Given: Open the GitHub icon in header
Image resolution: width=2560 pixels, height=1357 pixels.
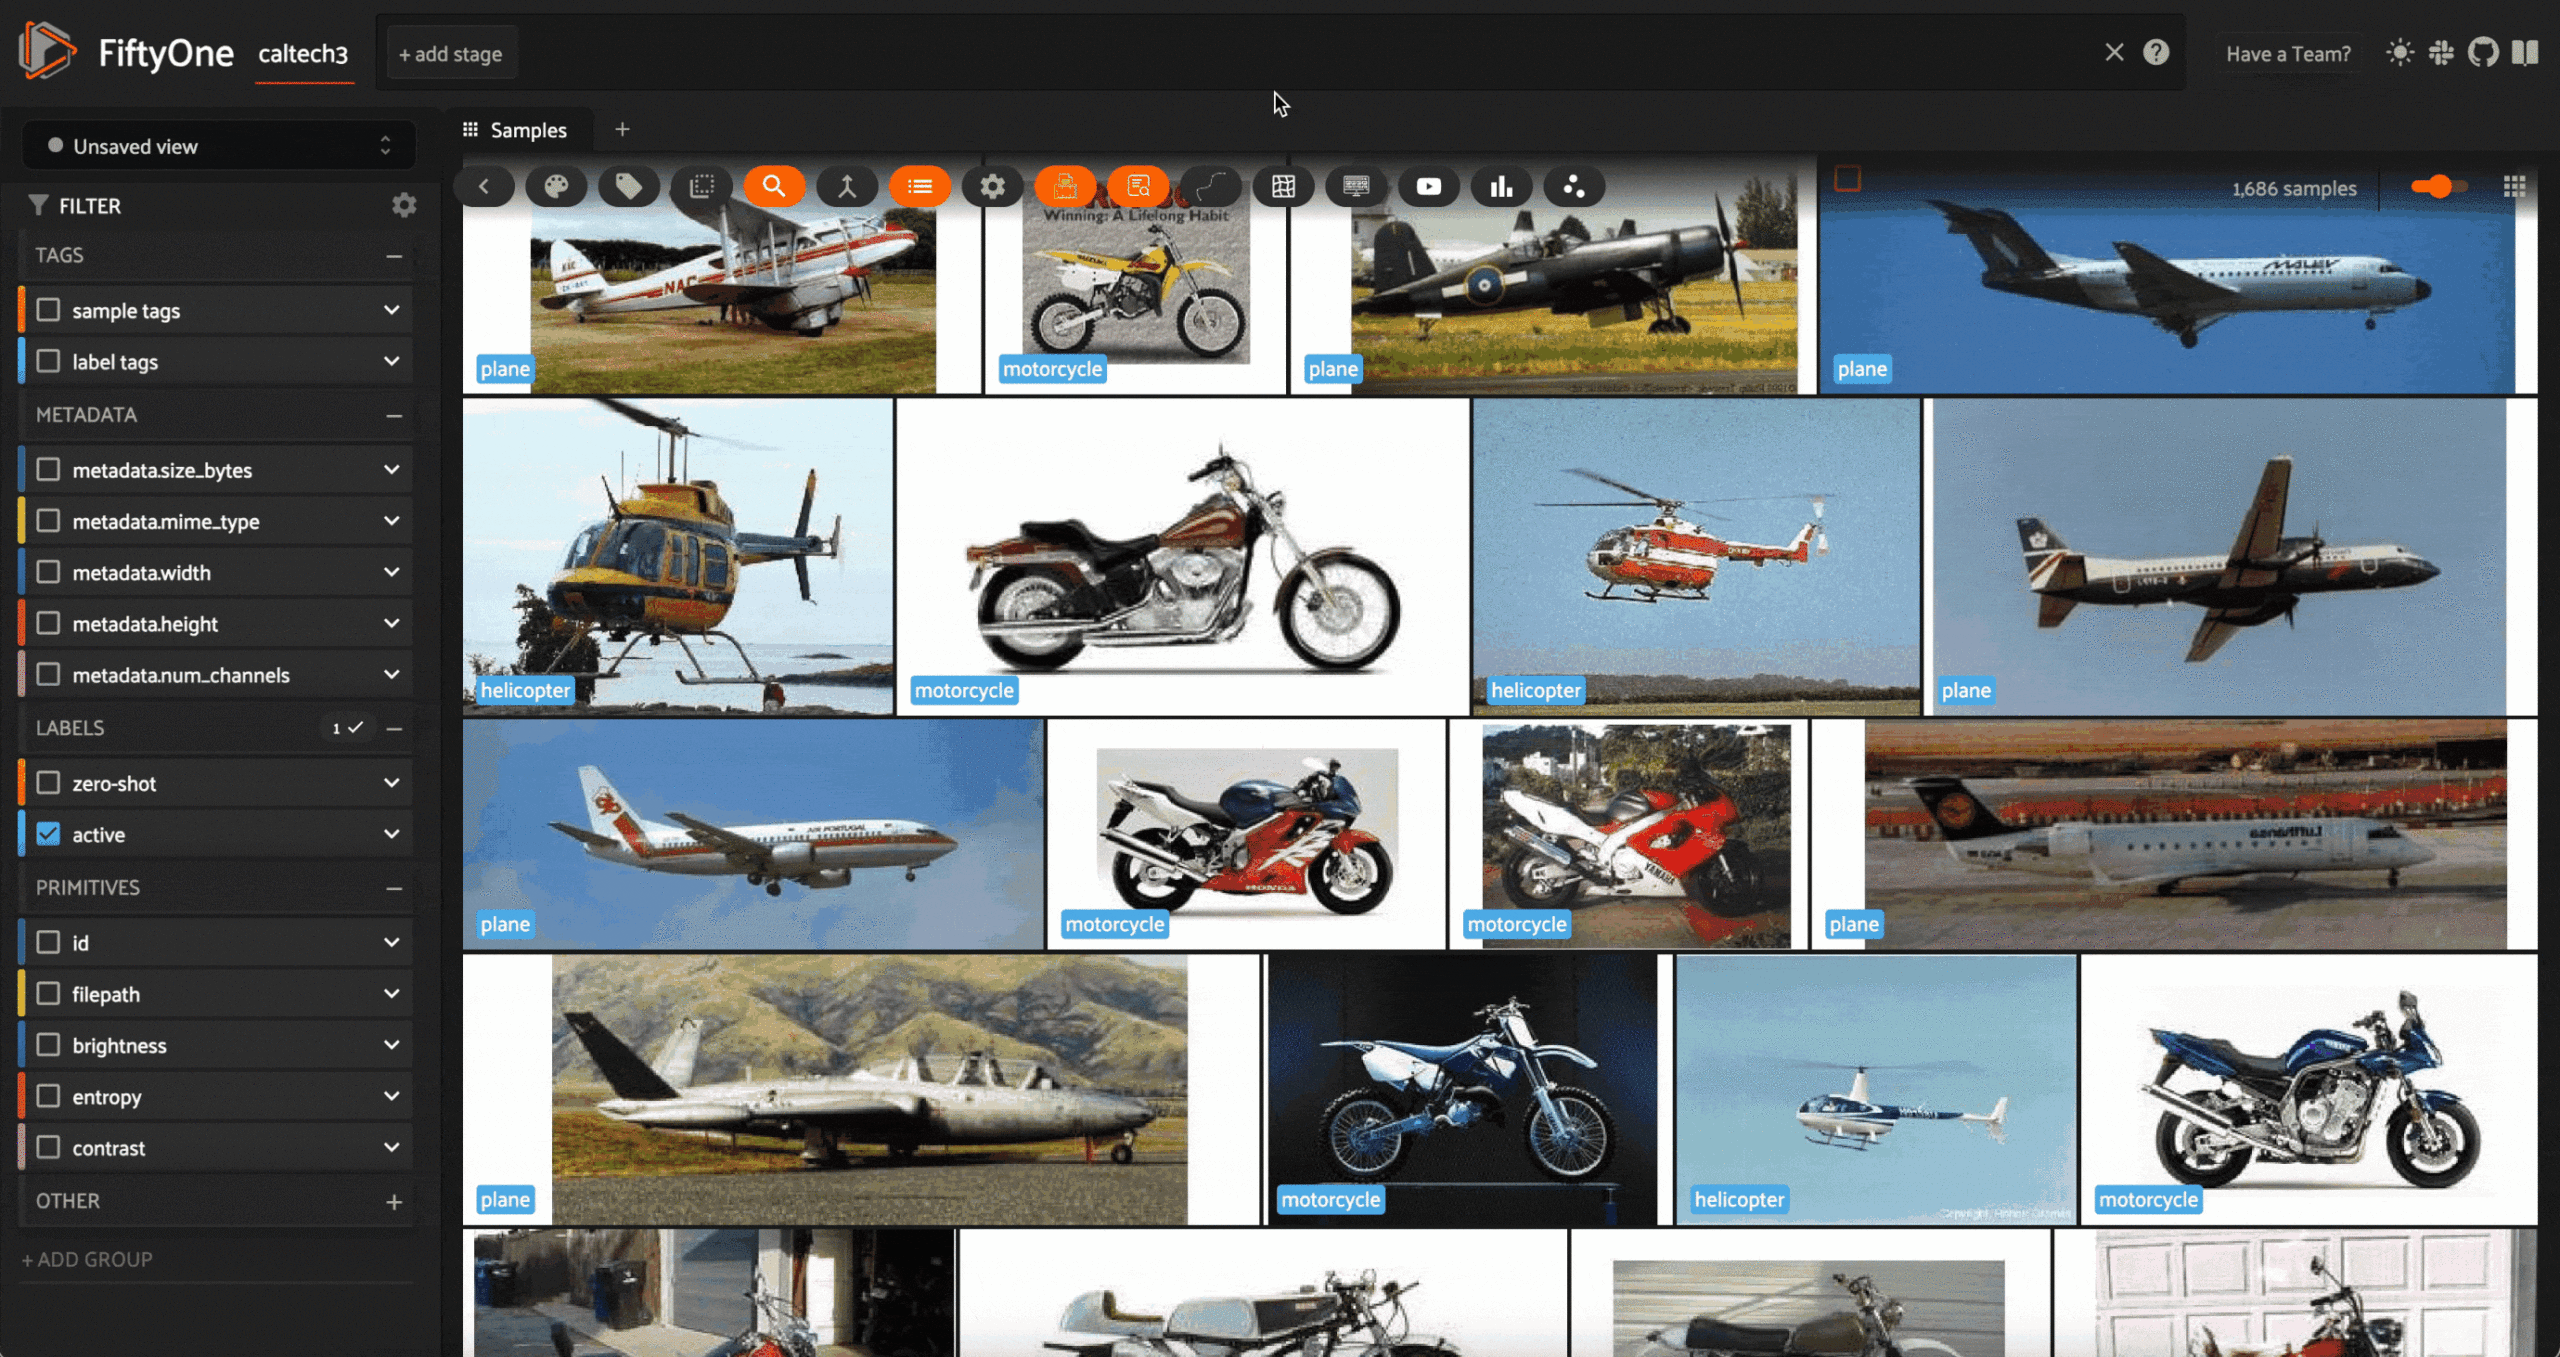Looking at the screenshot, I should tap(2482, 53).
